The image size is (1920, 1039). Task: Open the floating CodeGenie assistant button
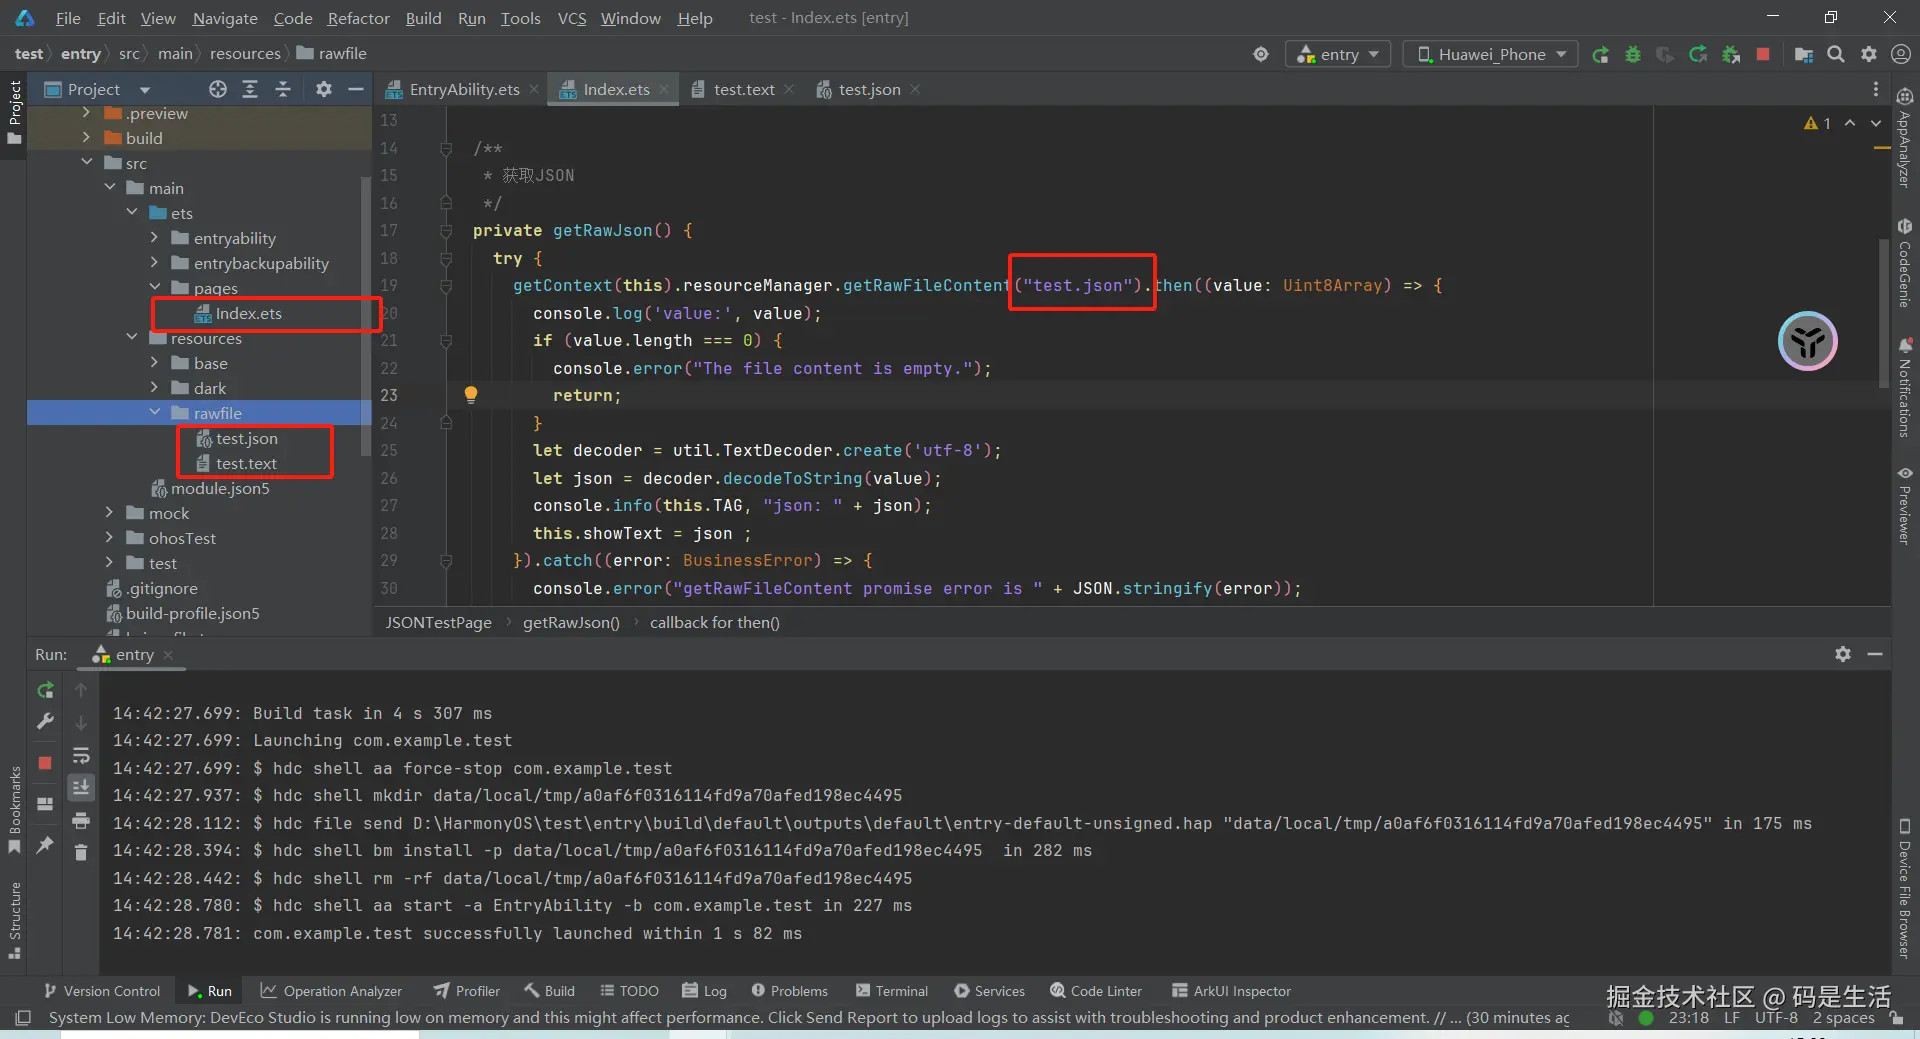1807,342
